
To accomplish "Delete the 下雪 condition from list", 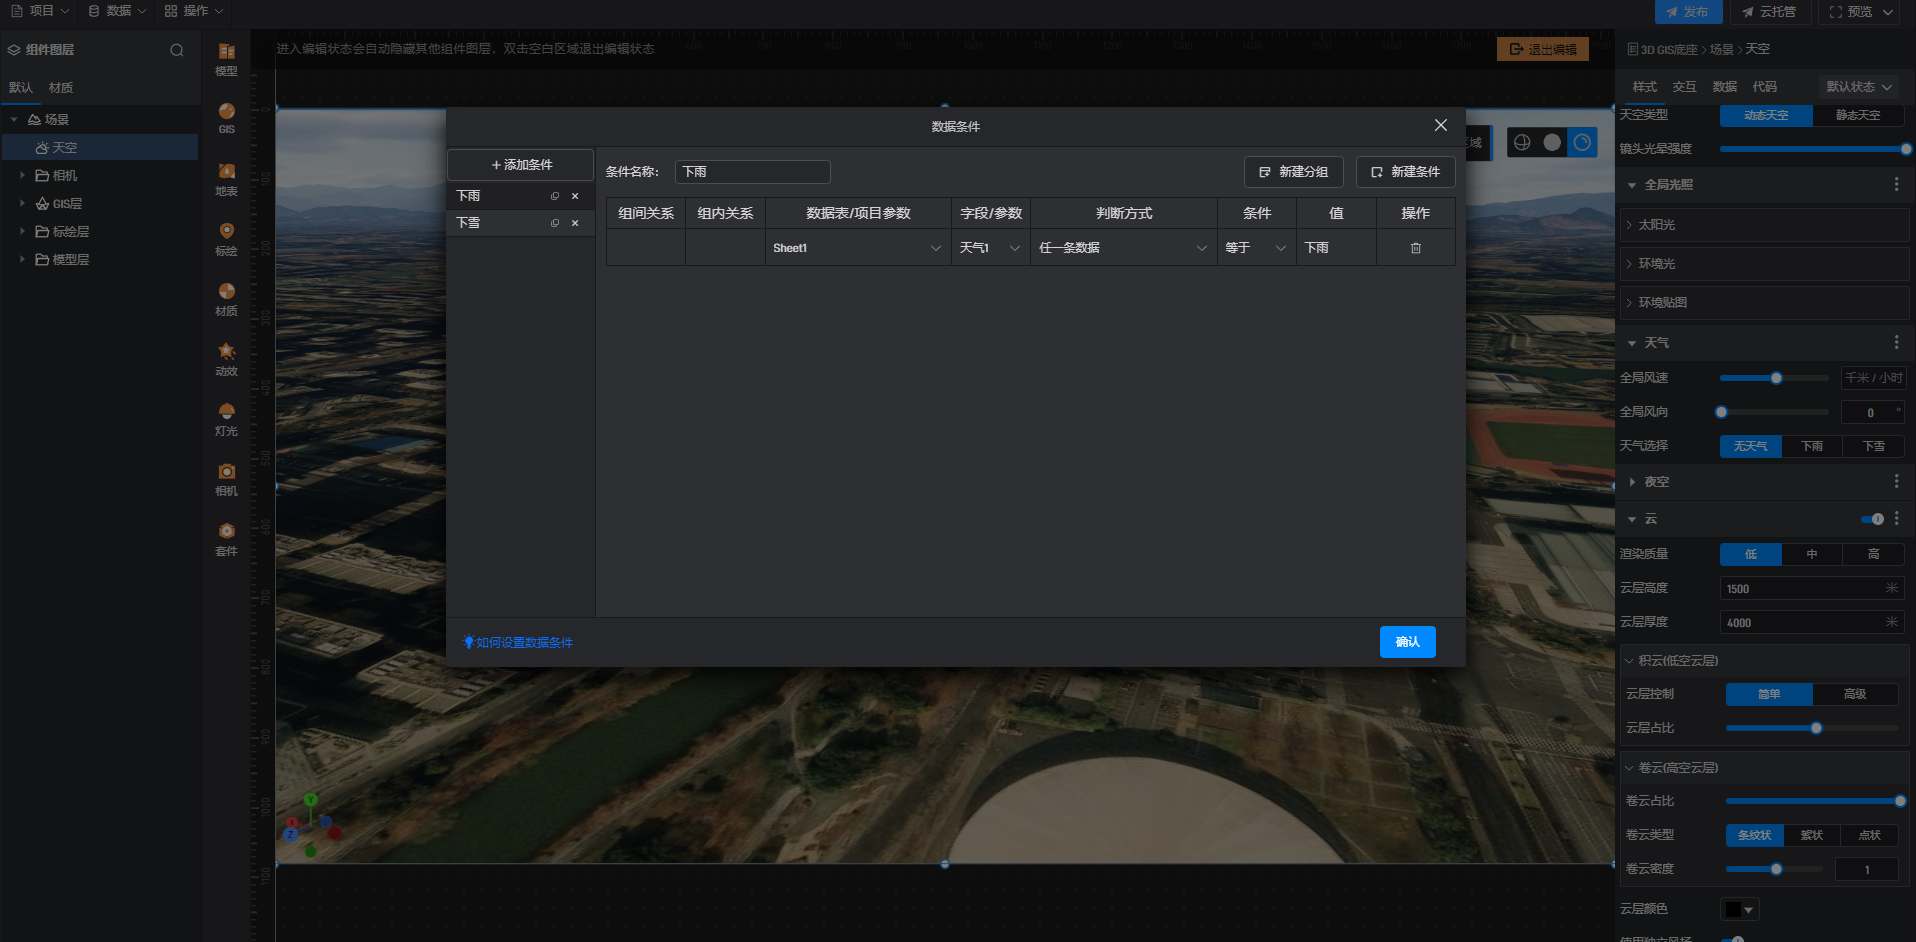I will pos(575,223).
